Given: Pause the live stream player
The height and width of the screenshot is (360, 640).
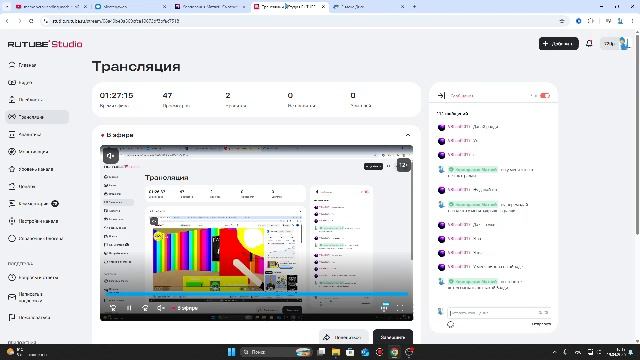Looking at the screenshot, I should (129, 308).
